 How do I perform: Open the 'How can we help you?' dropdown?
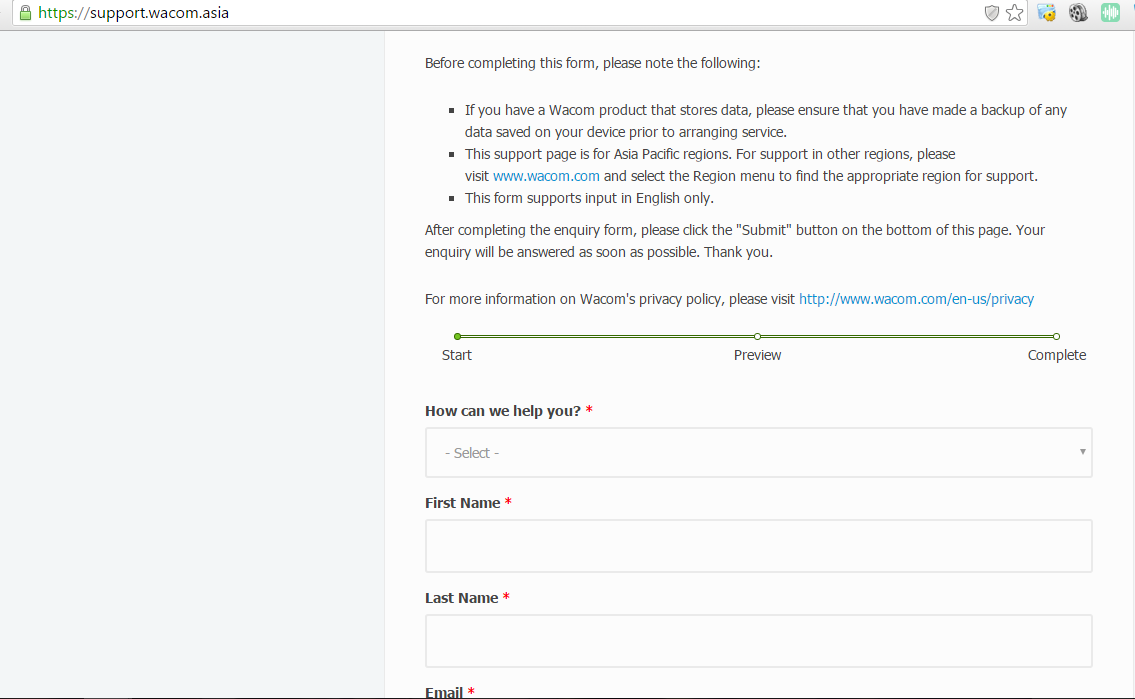coord(759,452)
